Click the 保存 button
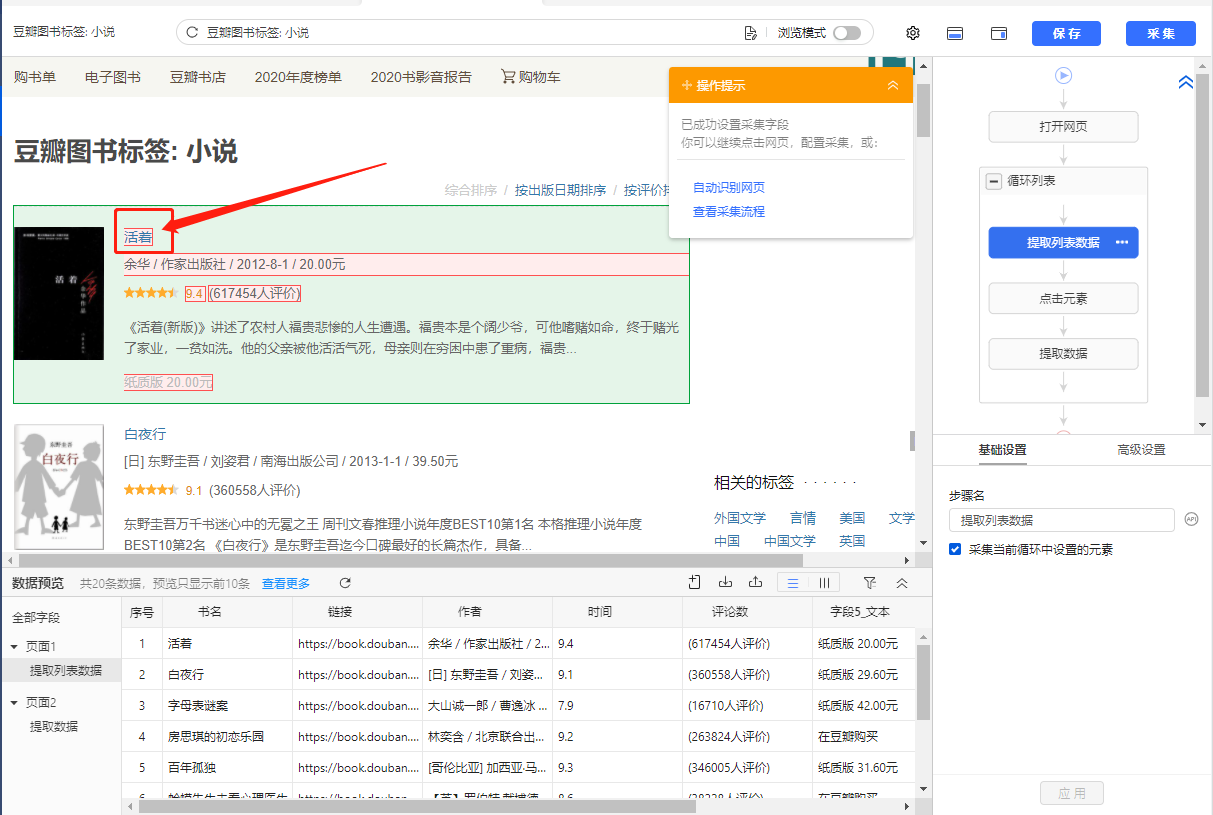This screenshot has width=1213, height=815. 1066,33
